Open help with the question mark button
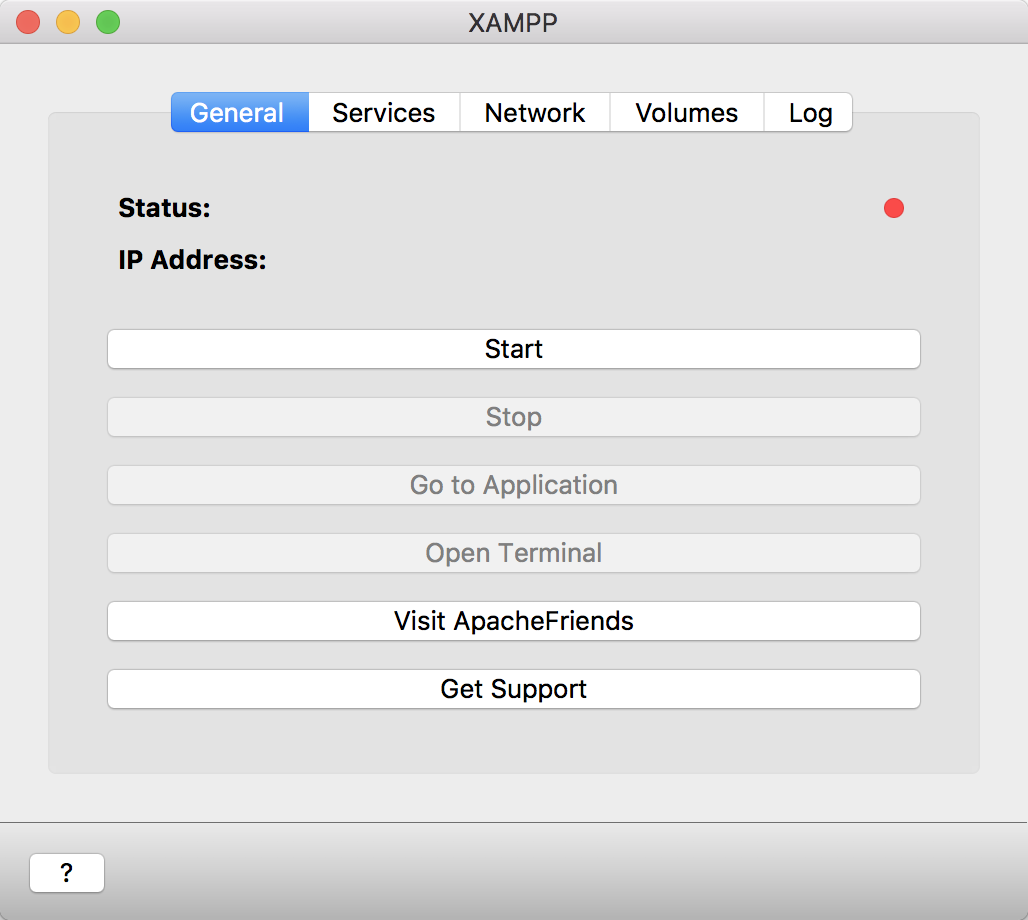Screen dimensions: 1028x920 point(67,873)
